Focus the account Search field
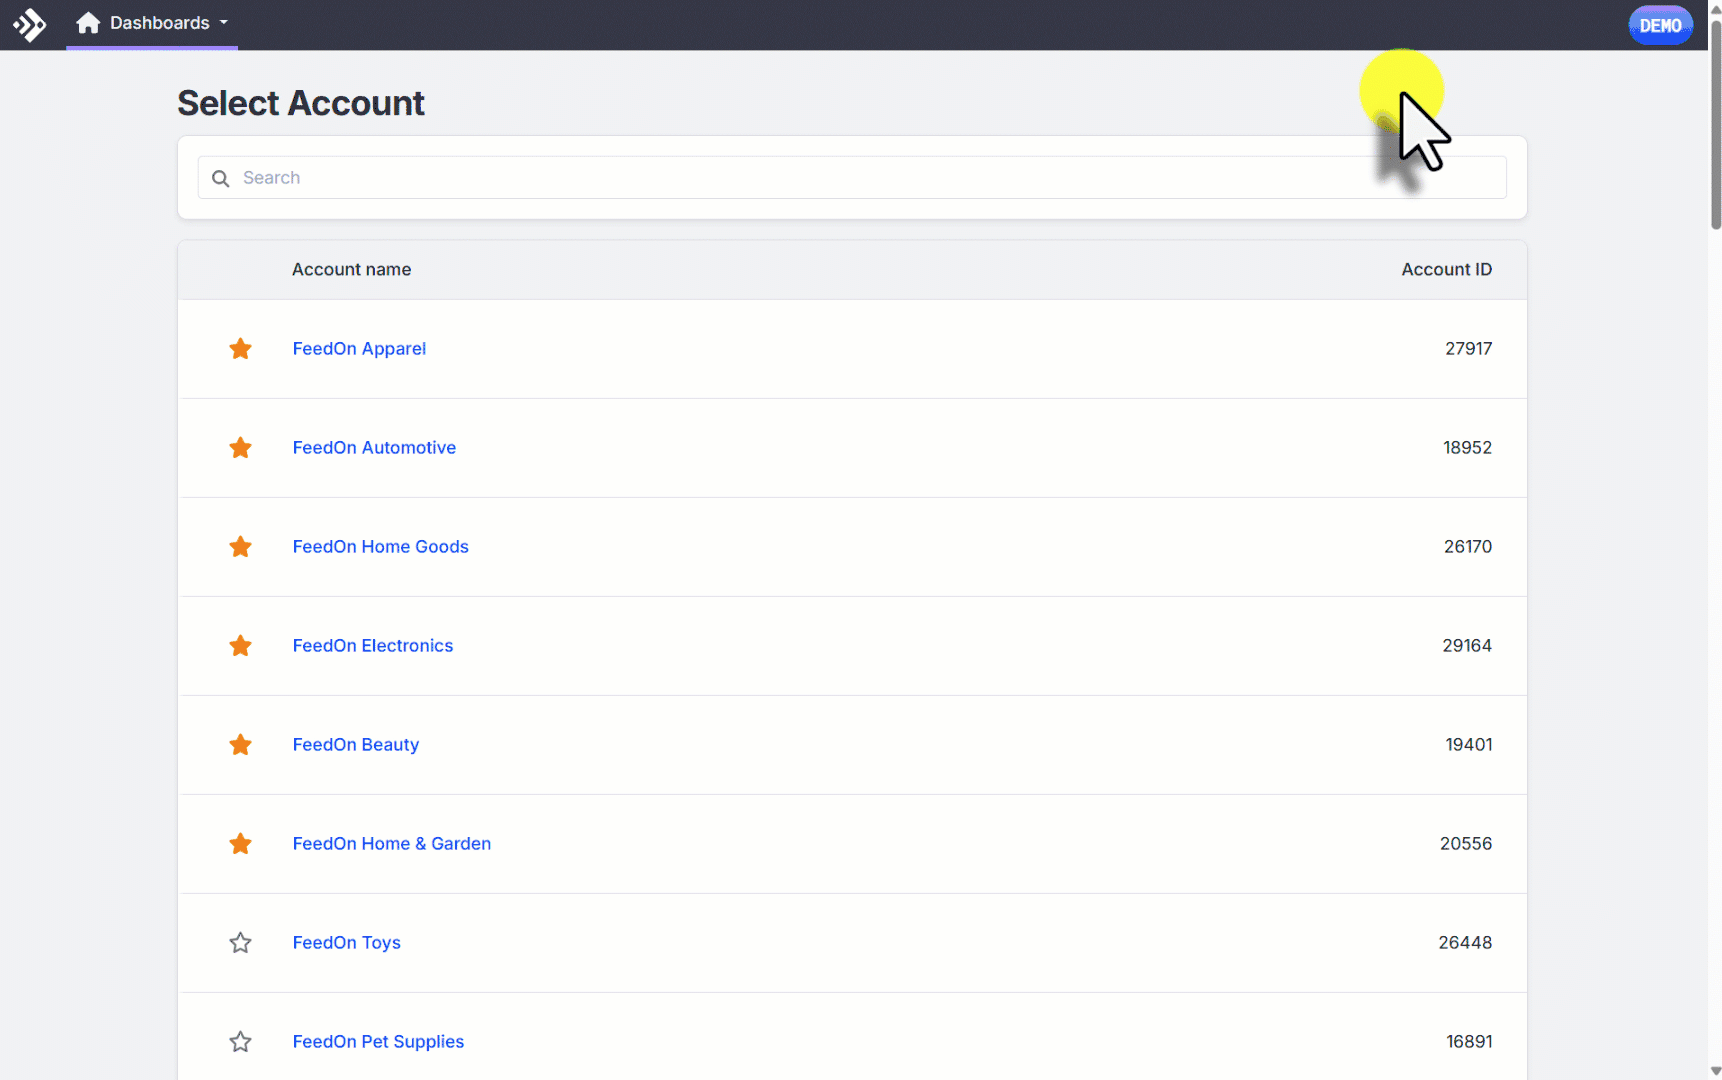This screenshot has width=1722, height=1080. click(x=852, y=177)
